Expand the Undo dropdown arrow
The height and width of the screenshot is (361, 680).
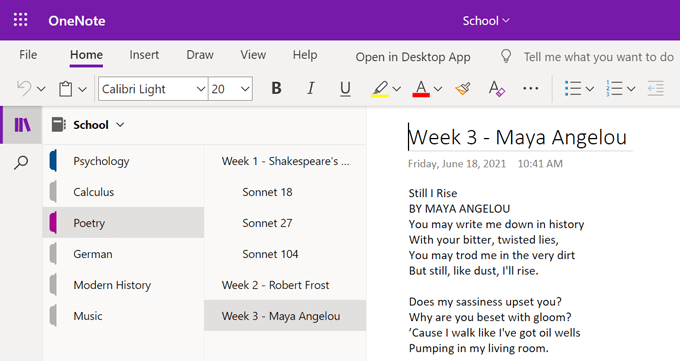41,89
